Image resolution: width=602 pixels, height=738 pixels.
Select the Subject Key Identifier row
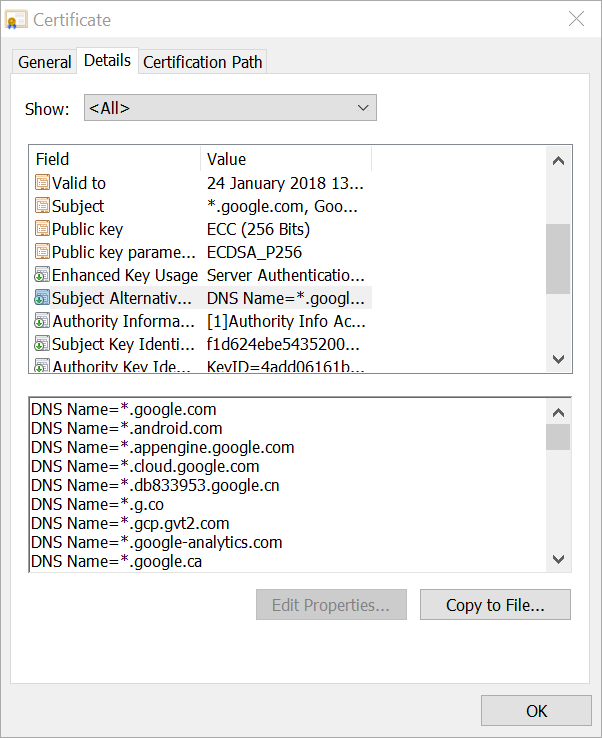coord(201,344)
